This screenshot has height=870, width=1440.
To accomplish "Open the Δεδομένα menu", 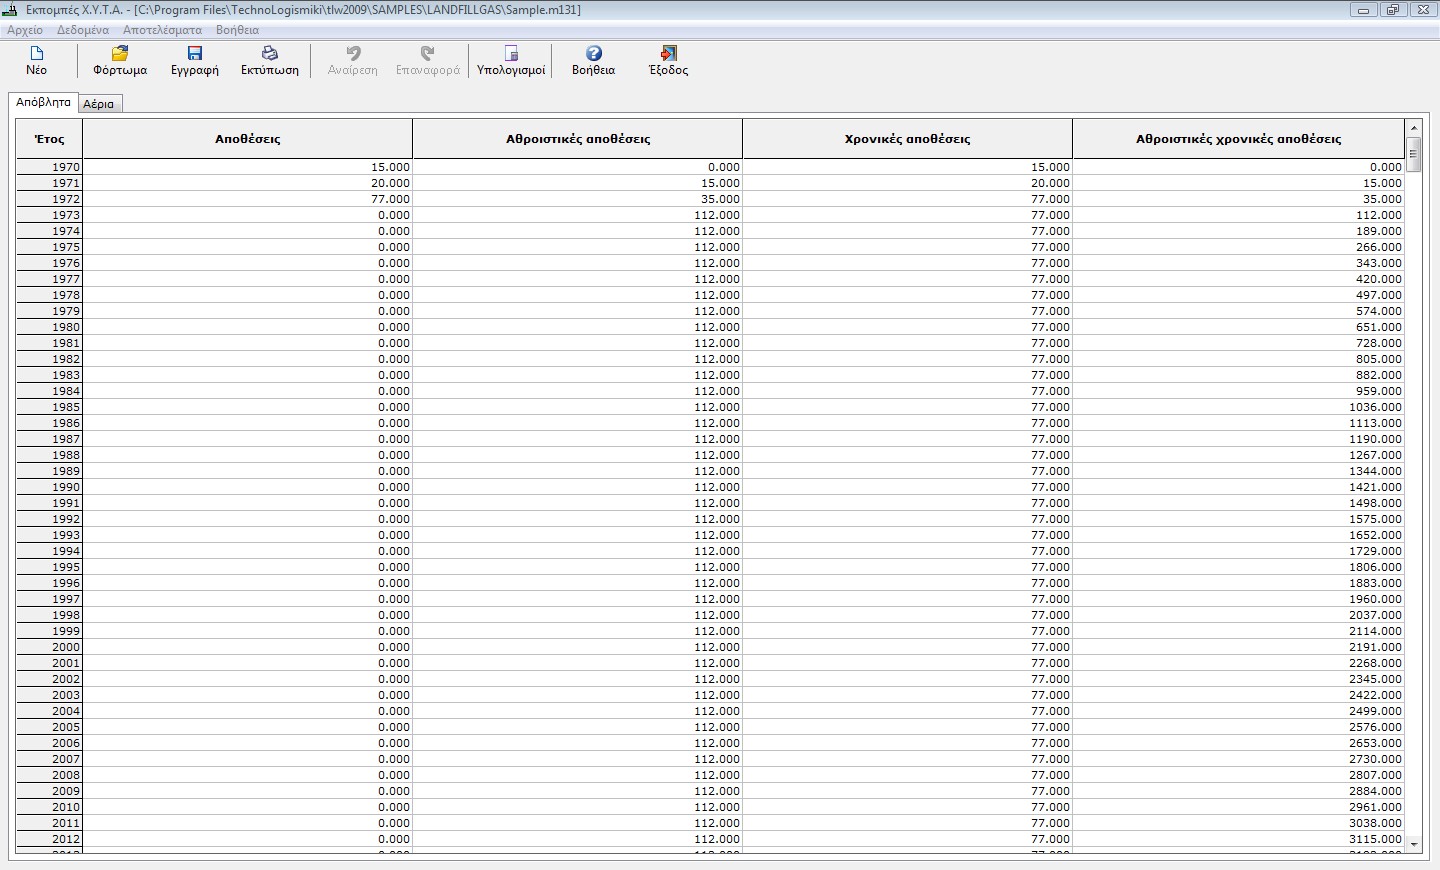I will pyautogui.click(x=83, y=30).
